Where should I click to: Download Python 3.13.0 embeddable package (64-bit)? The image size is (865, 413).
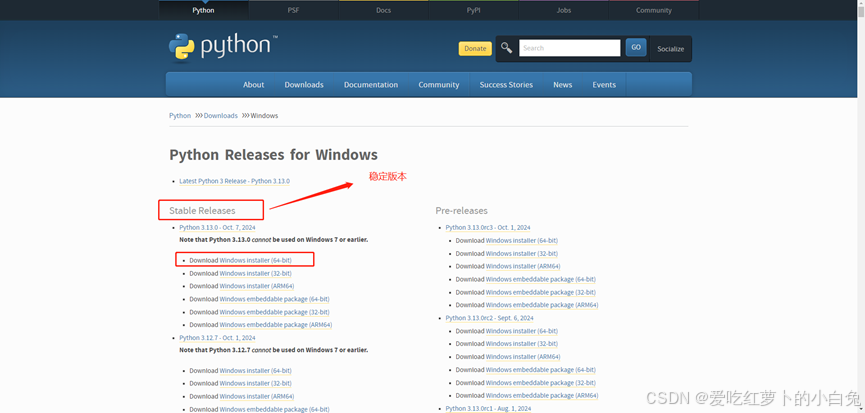click(274, 299)
